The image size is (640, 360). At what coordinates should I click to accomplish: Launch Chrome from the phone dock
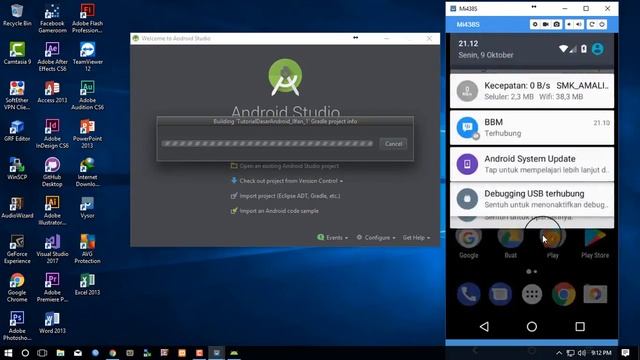pos(564,294)
